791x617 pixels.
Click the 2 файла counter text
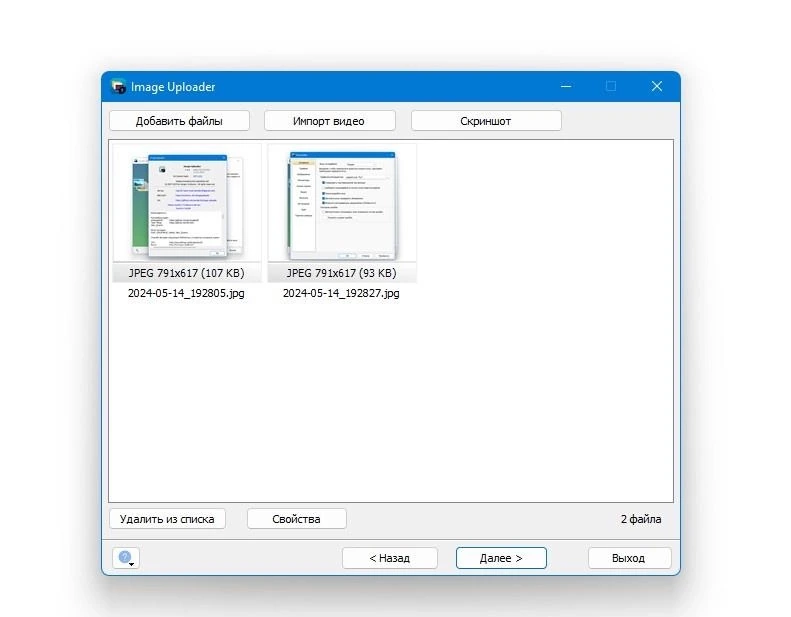[641, 519]
